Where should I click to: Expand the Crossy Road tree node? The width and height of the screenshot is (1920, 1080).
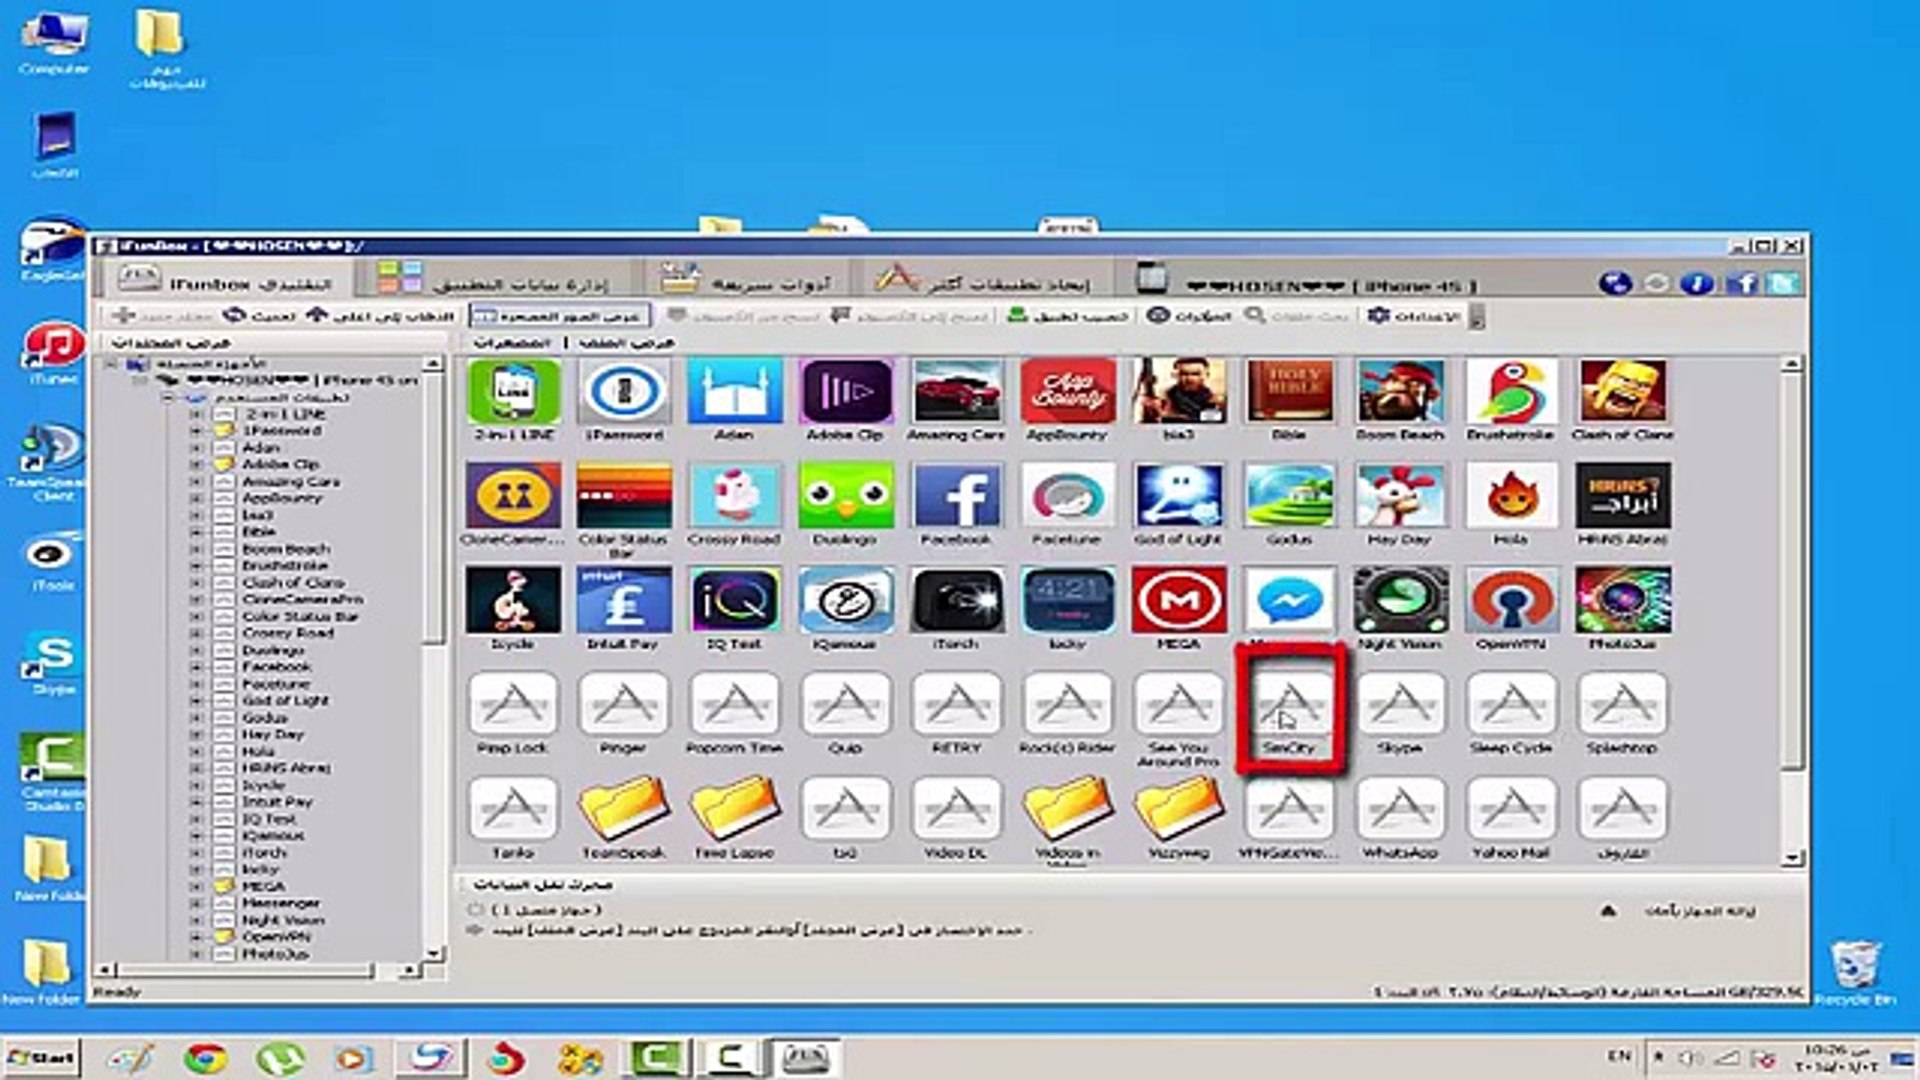coord(196,633)
